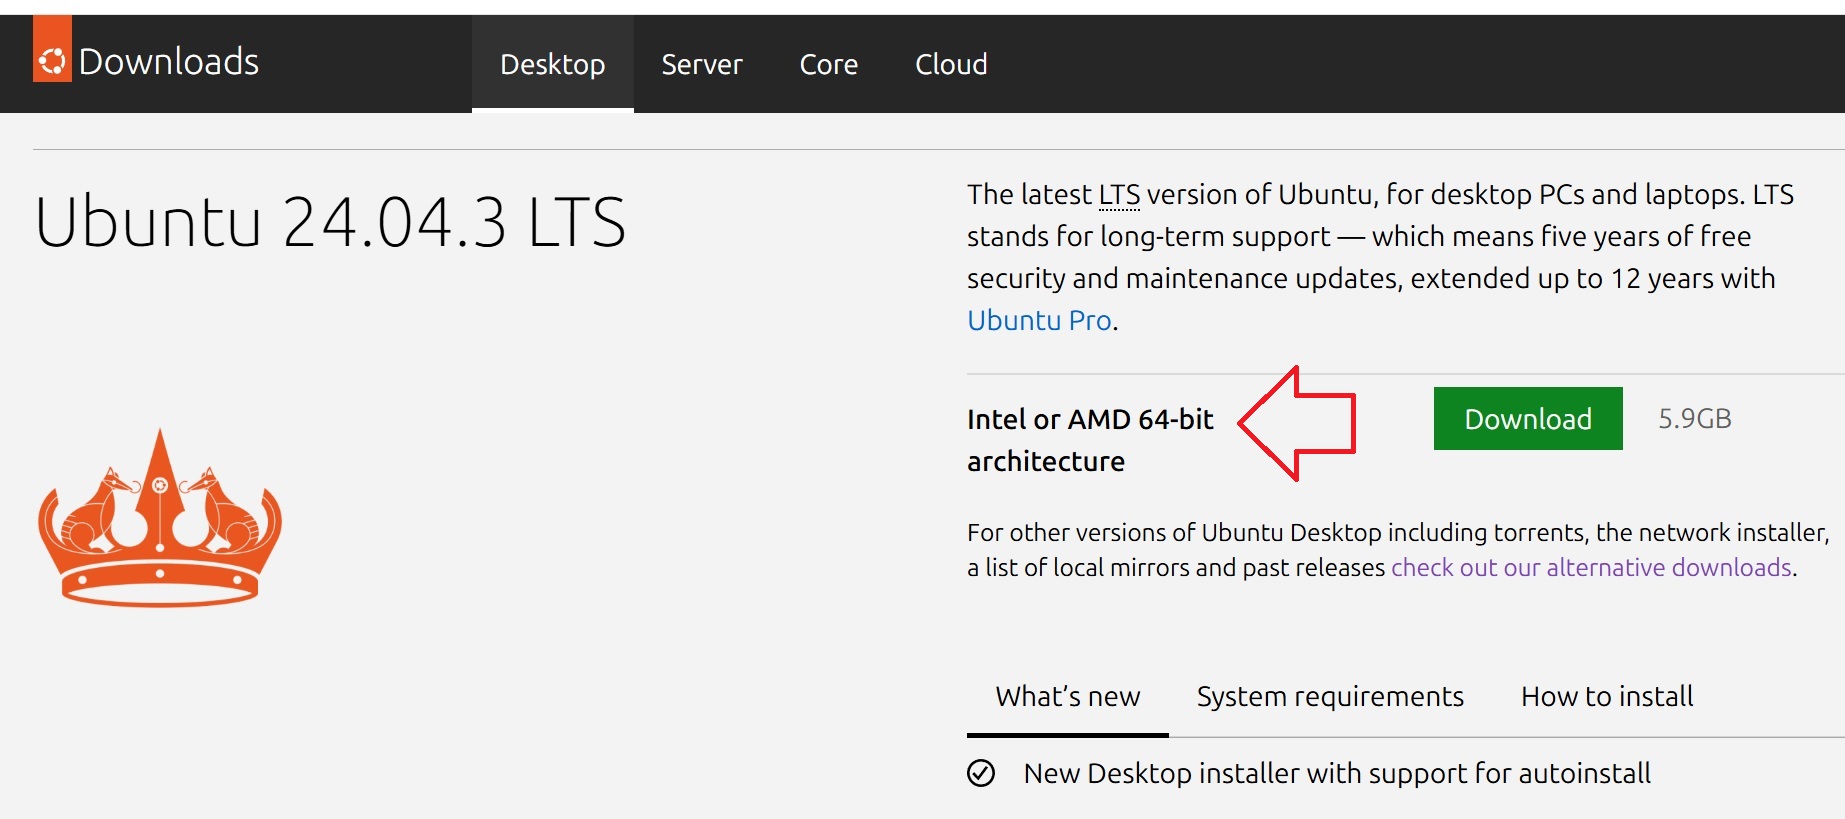
Task: Click the Downloads header title
Action: click(168, 61)
